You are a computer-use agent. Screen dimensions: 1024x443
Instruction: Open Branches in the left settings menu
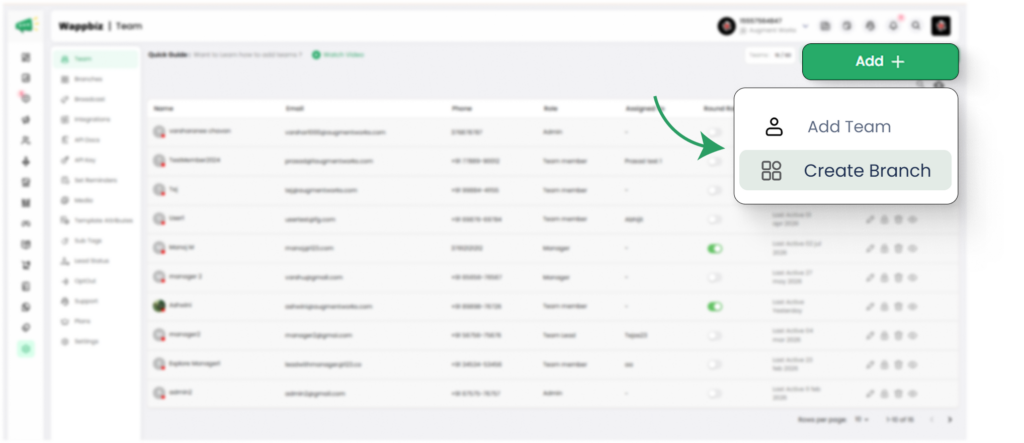[88, 79]
